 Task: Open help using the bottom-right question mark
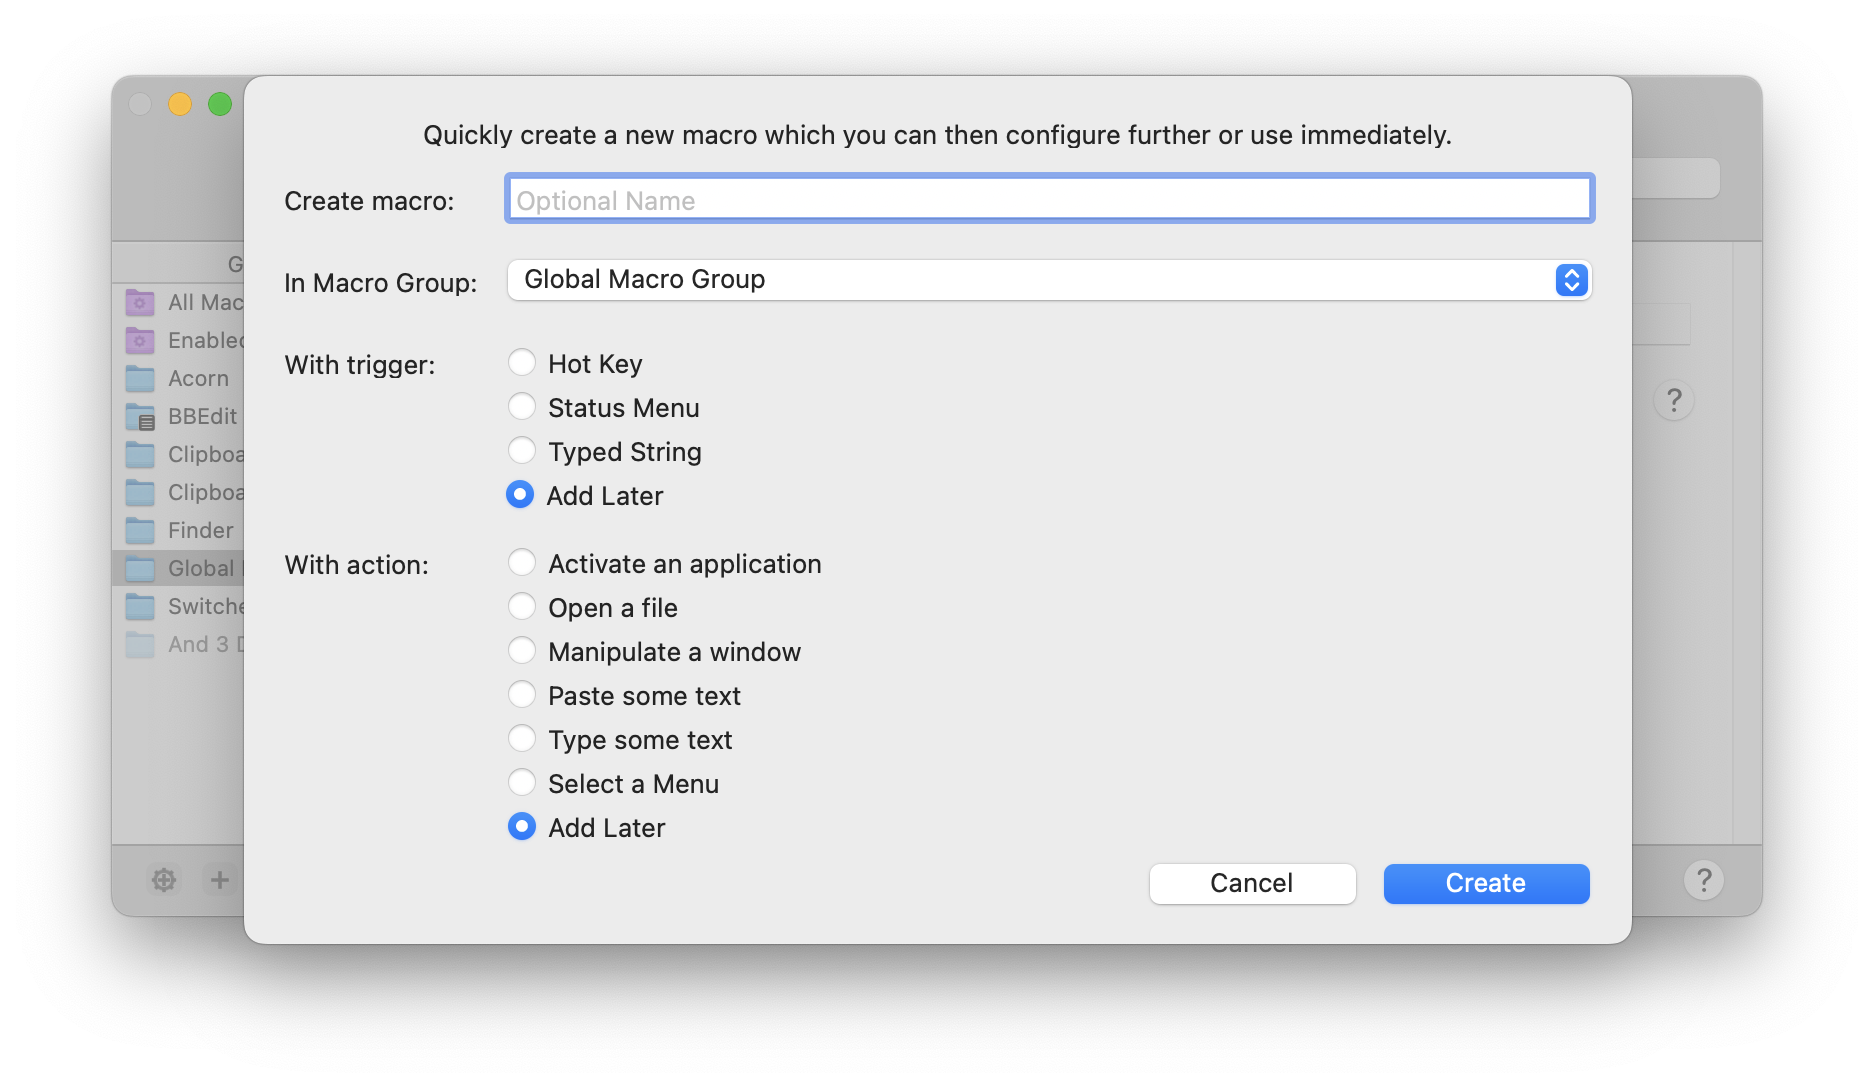pyautogui.click(x=1703, y=880)
